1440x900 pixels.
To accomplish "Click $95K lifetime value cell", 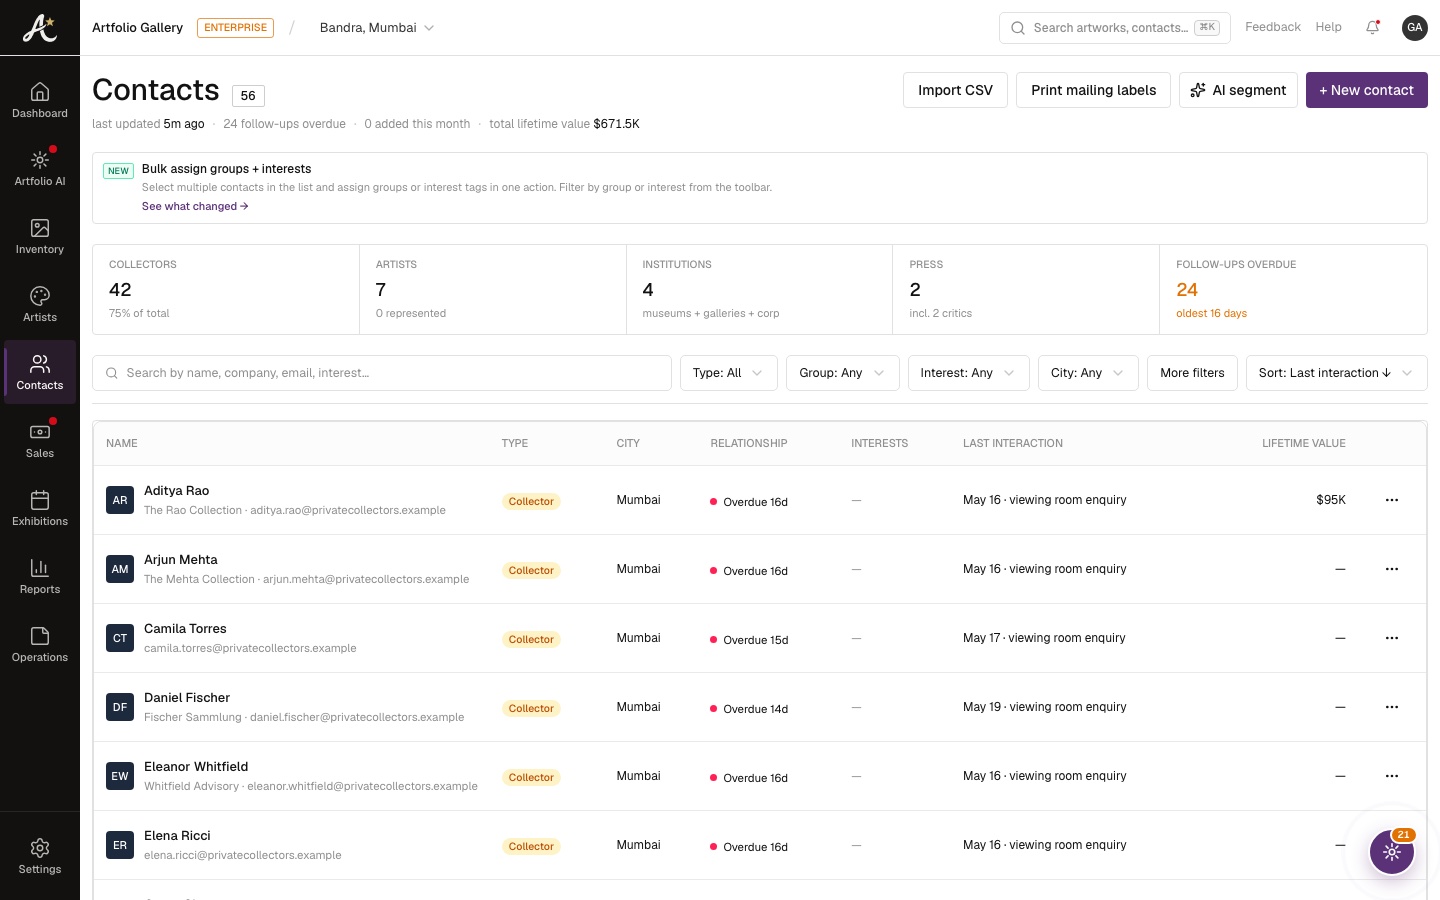I will point(1330,500).
